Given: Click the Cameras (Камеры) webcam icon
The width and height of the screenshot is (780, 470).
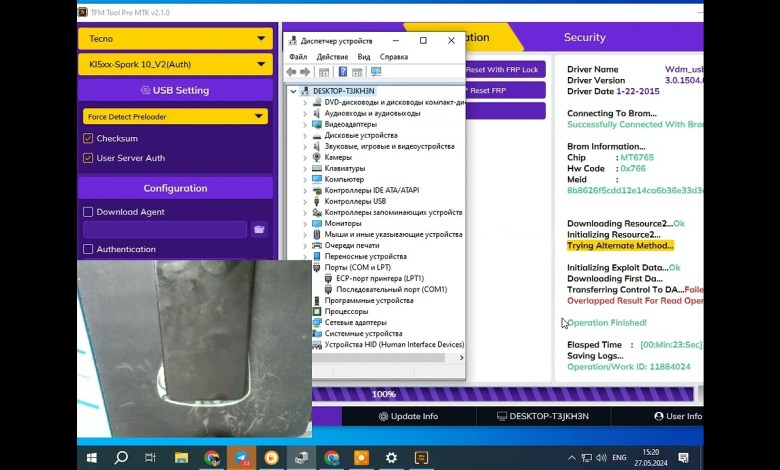Looking at the screenshot, I should [x=316, y=157].
